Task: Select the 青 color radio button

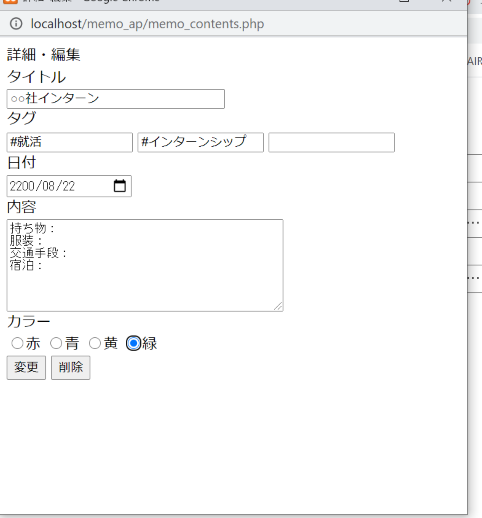Action: pyautogui.click(x=56, y=343)
